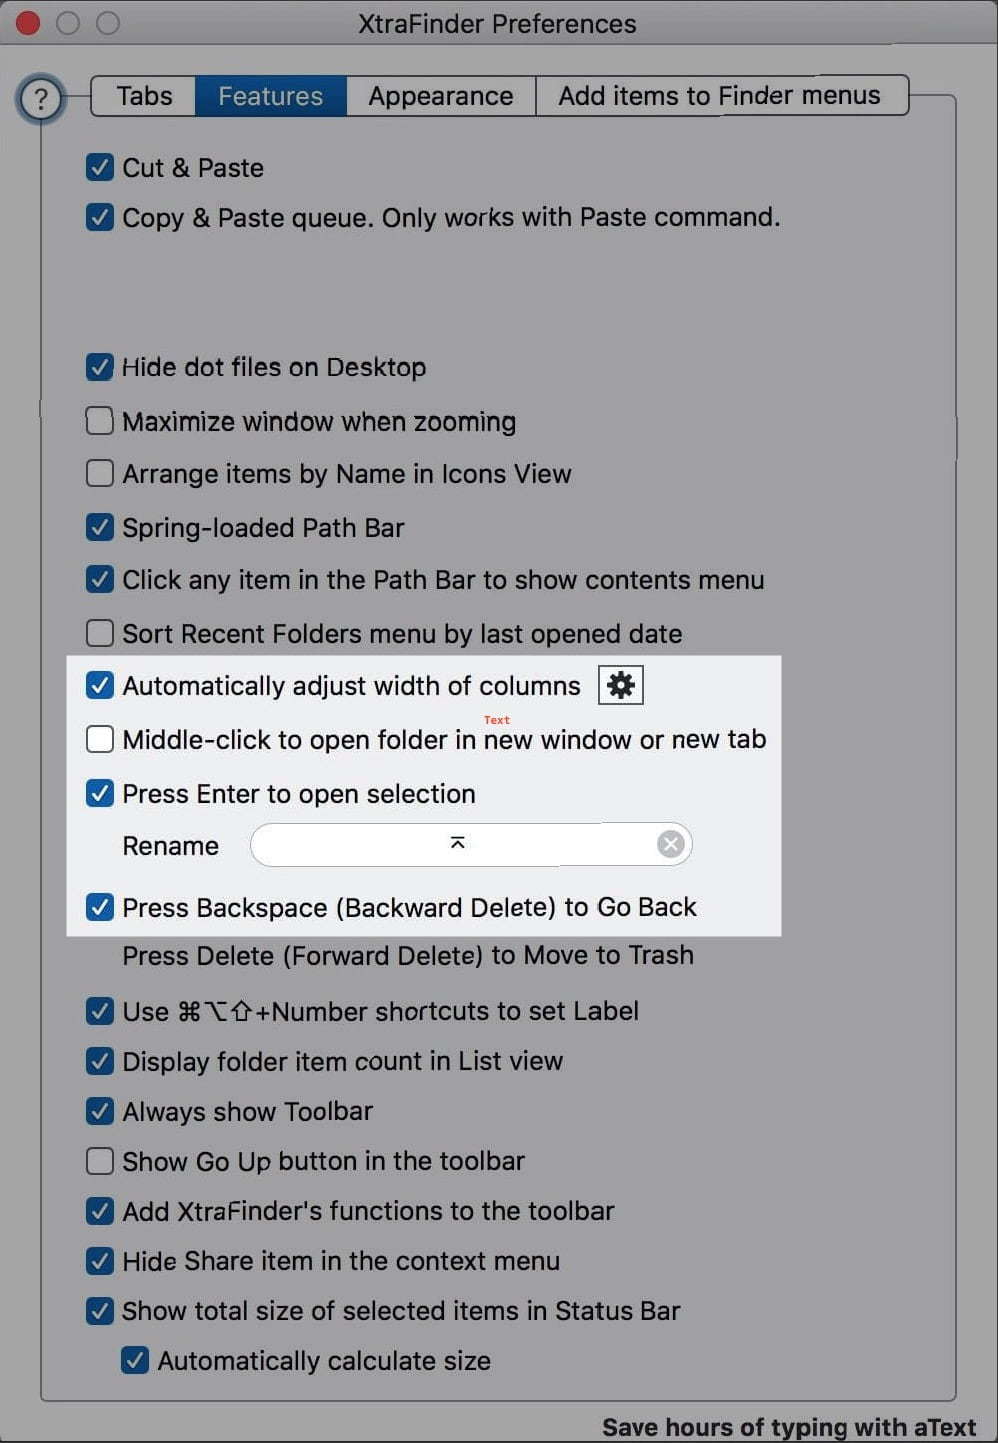The height and width of the screenshot is (1443, 998).
Task: Check Middle-click to open folder option
Action: [100, 739]
